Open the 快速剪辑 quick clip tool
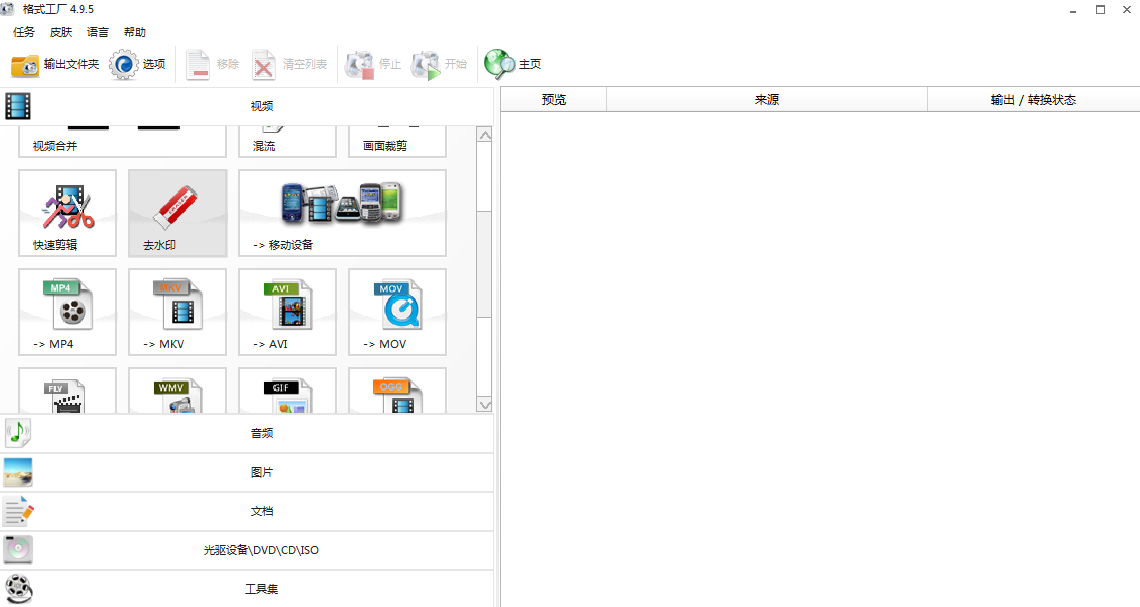This screenshot has width=1140, height=607. click(67, 212)
